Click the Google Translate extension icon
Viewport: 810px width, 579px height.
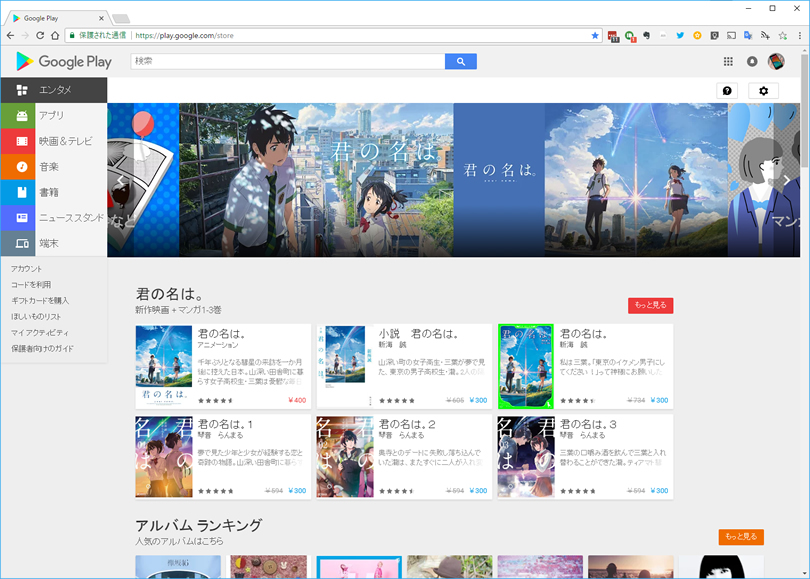[x=747, y=35]
